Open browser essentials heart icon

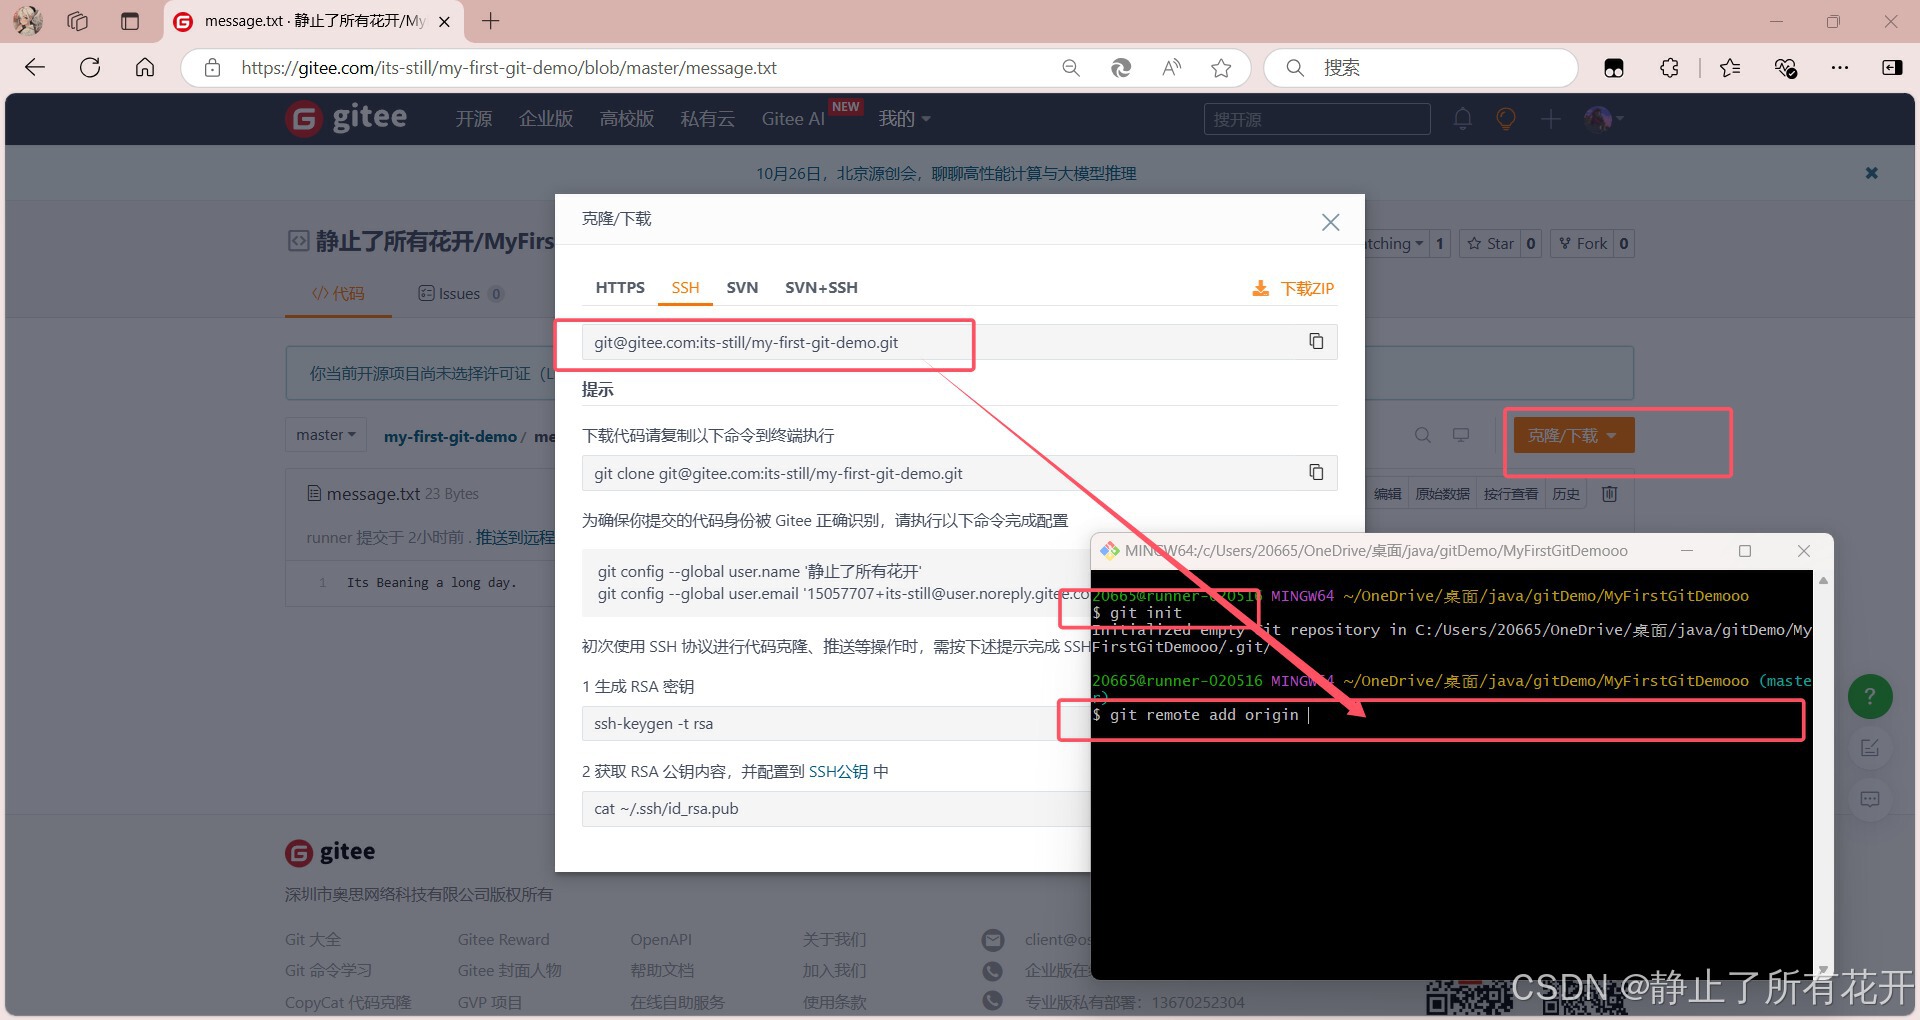pyautogui.click(x=1786, y=67)
